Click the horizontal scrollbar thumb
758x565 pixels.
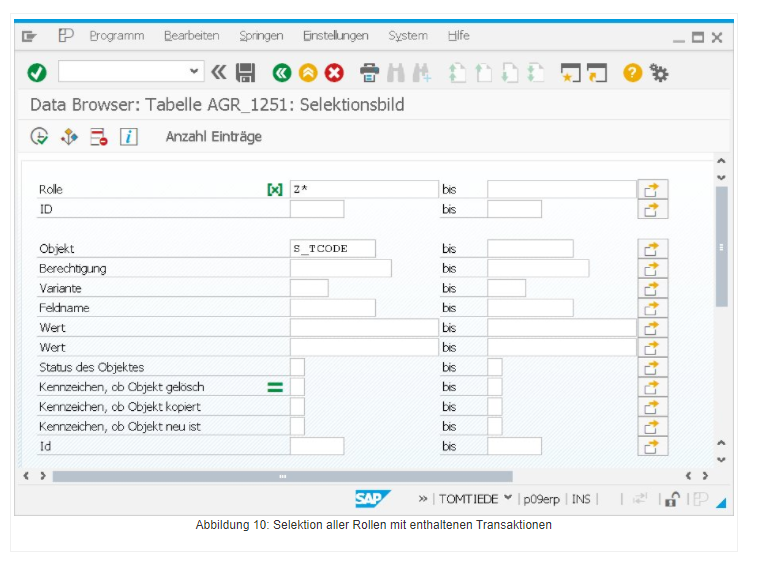[x=282, y=476]
